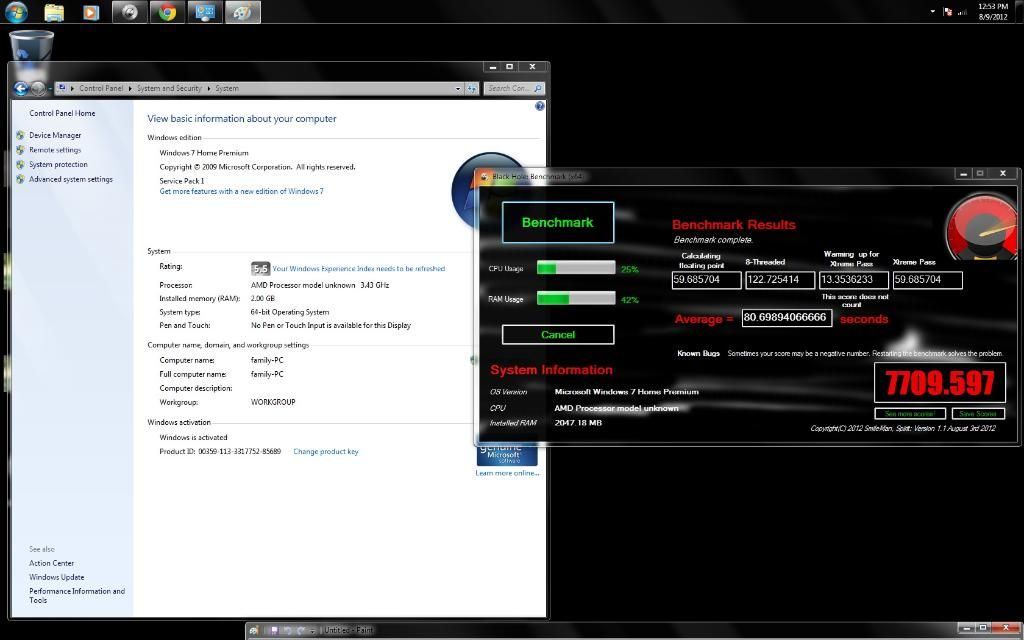Click the Change product key link

[326, 451]
